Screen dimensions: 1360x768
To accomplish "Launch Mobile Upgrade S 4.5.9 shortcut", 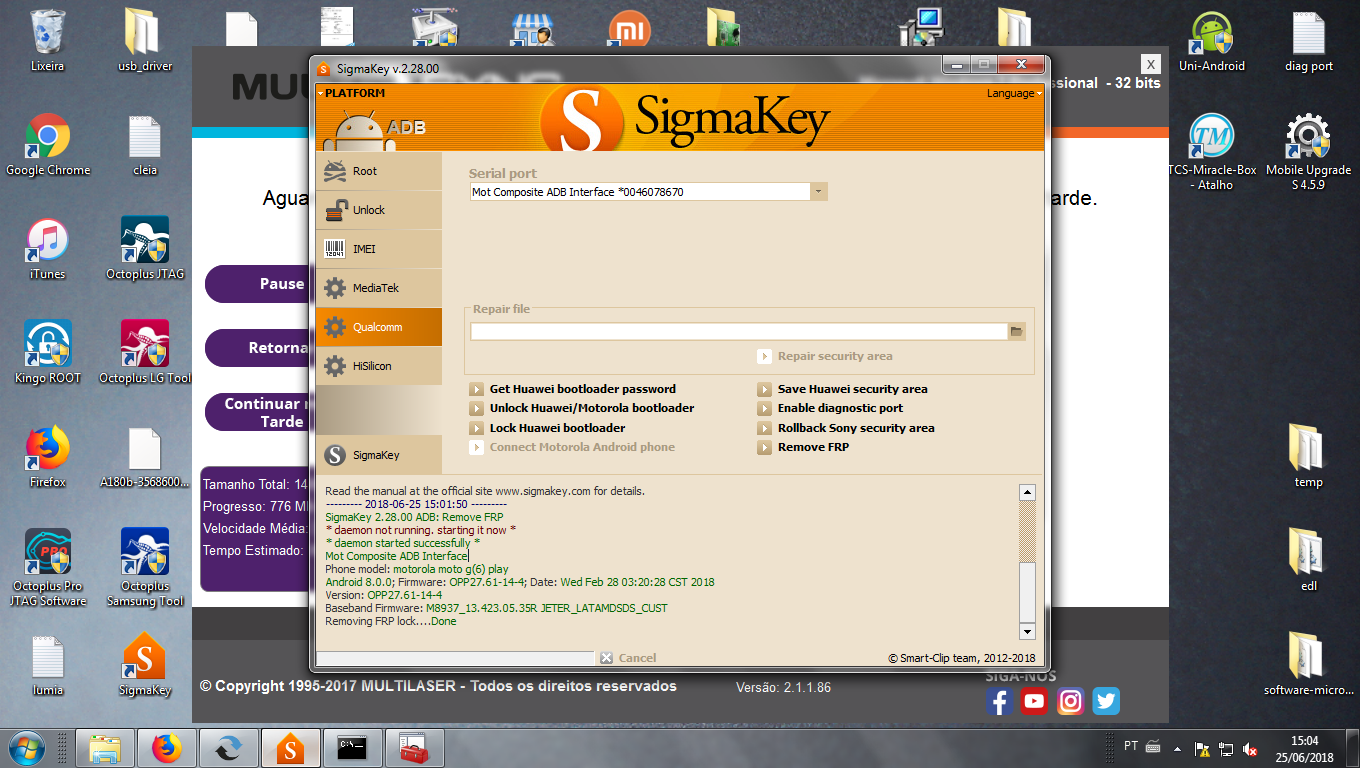I will [1308, 152].
